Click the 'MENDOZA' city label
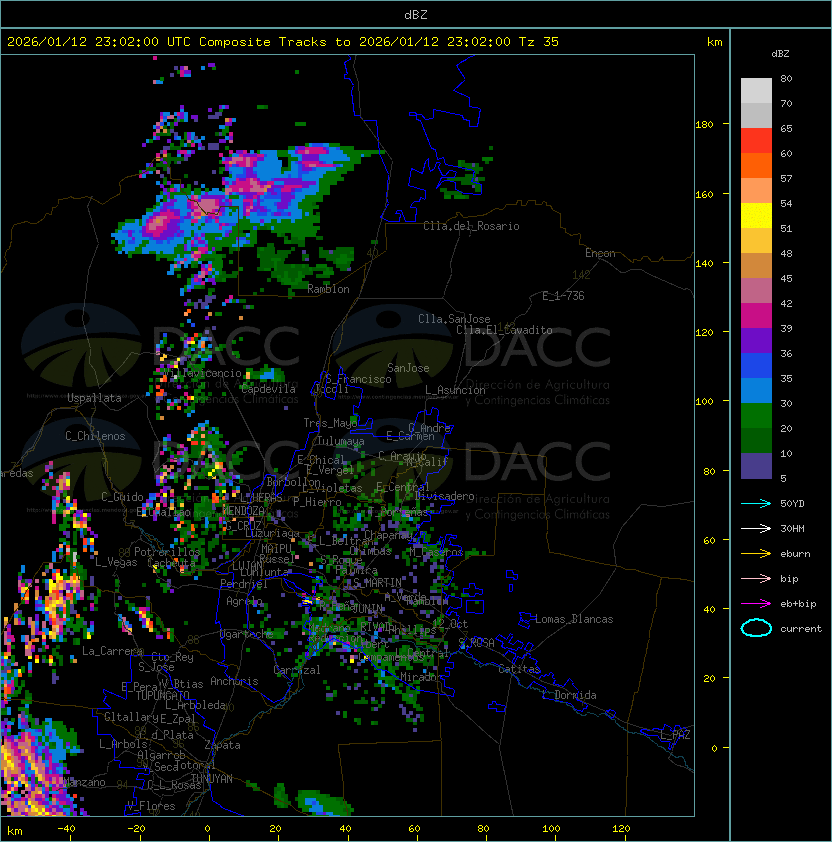Viewport: 832px width, 842px height. 243,511
